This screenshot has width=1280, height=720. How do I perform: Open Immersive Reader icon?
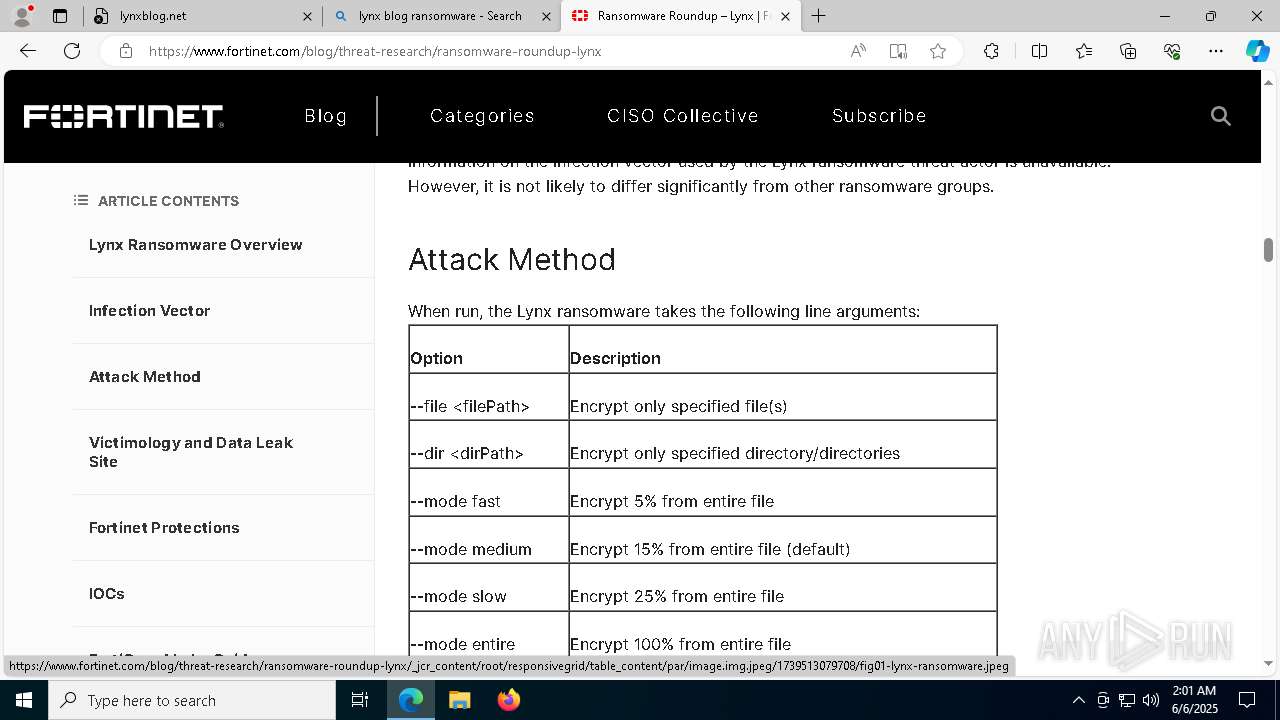pyautogui.click(x=898, y=51)
